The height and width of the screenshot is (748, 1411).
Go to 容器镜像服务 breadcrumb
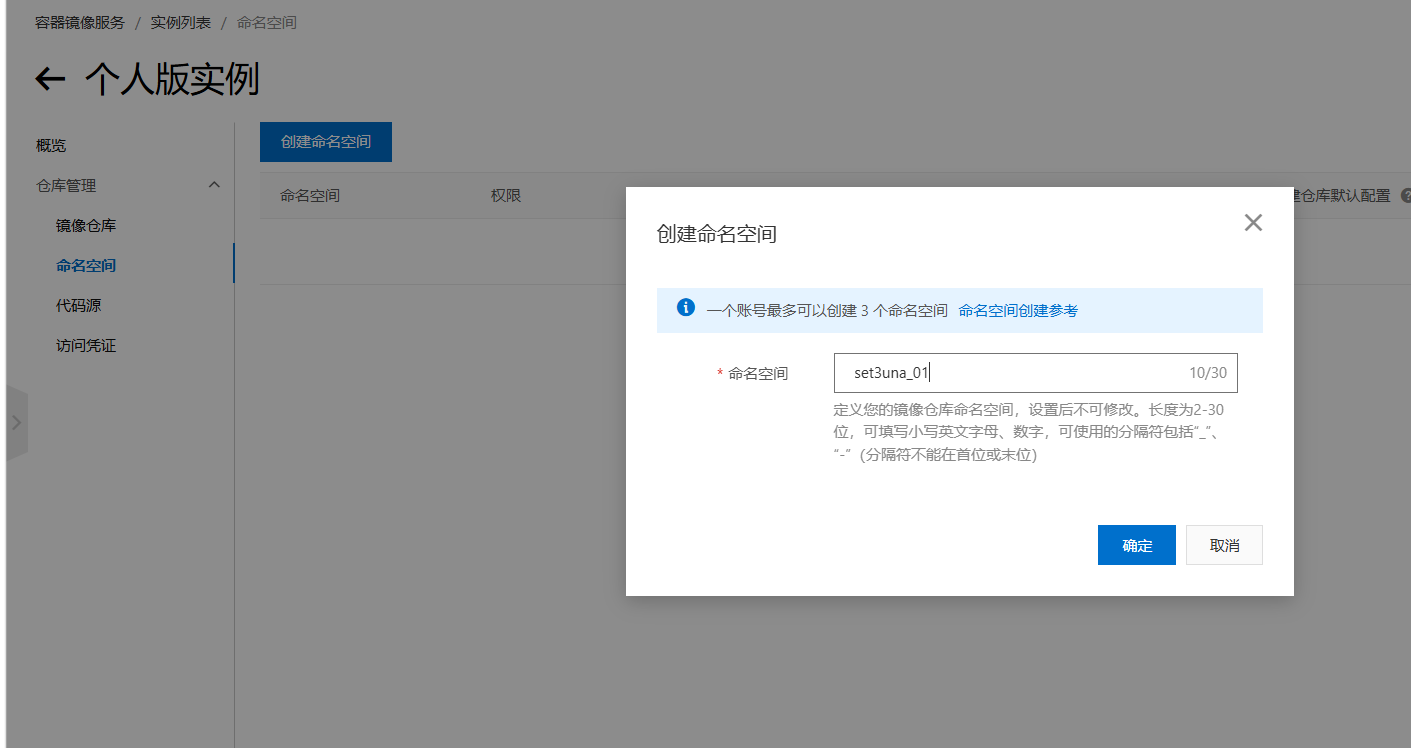[x=80, y=22]
